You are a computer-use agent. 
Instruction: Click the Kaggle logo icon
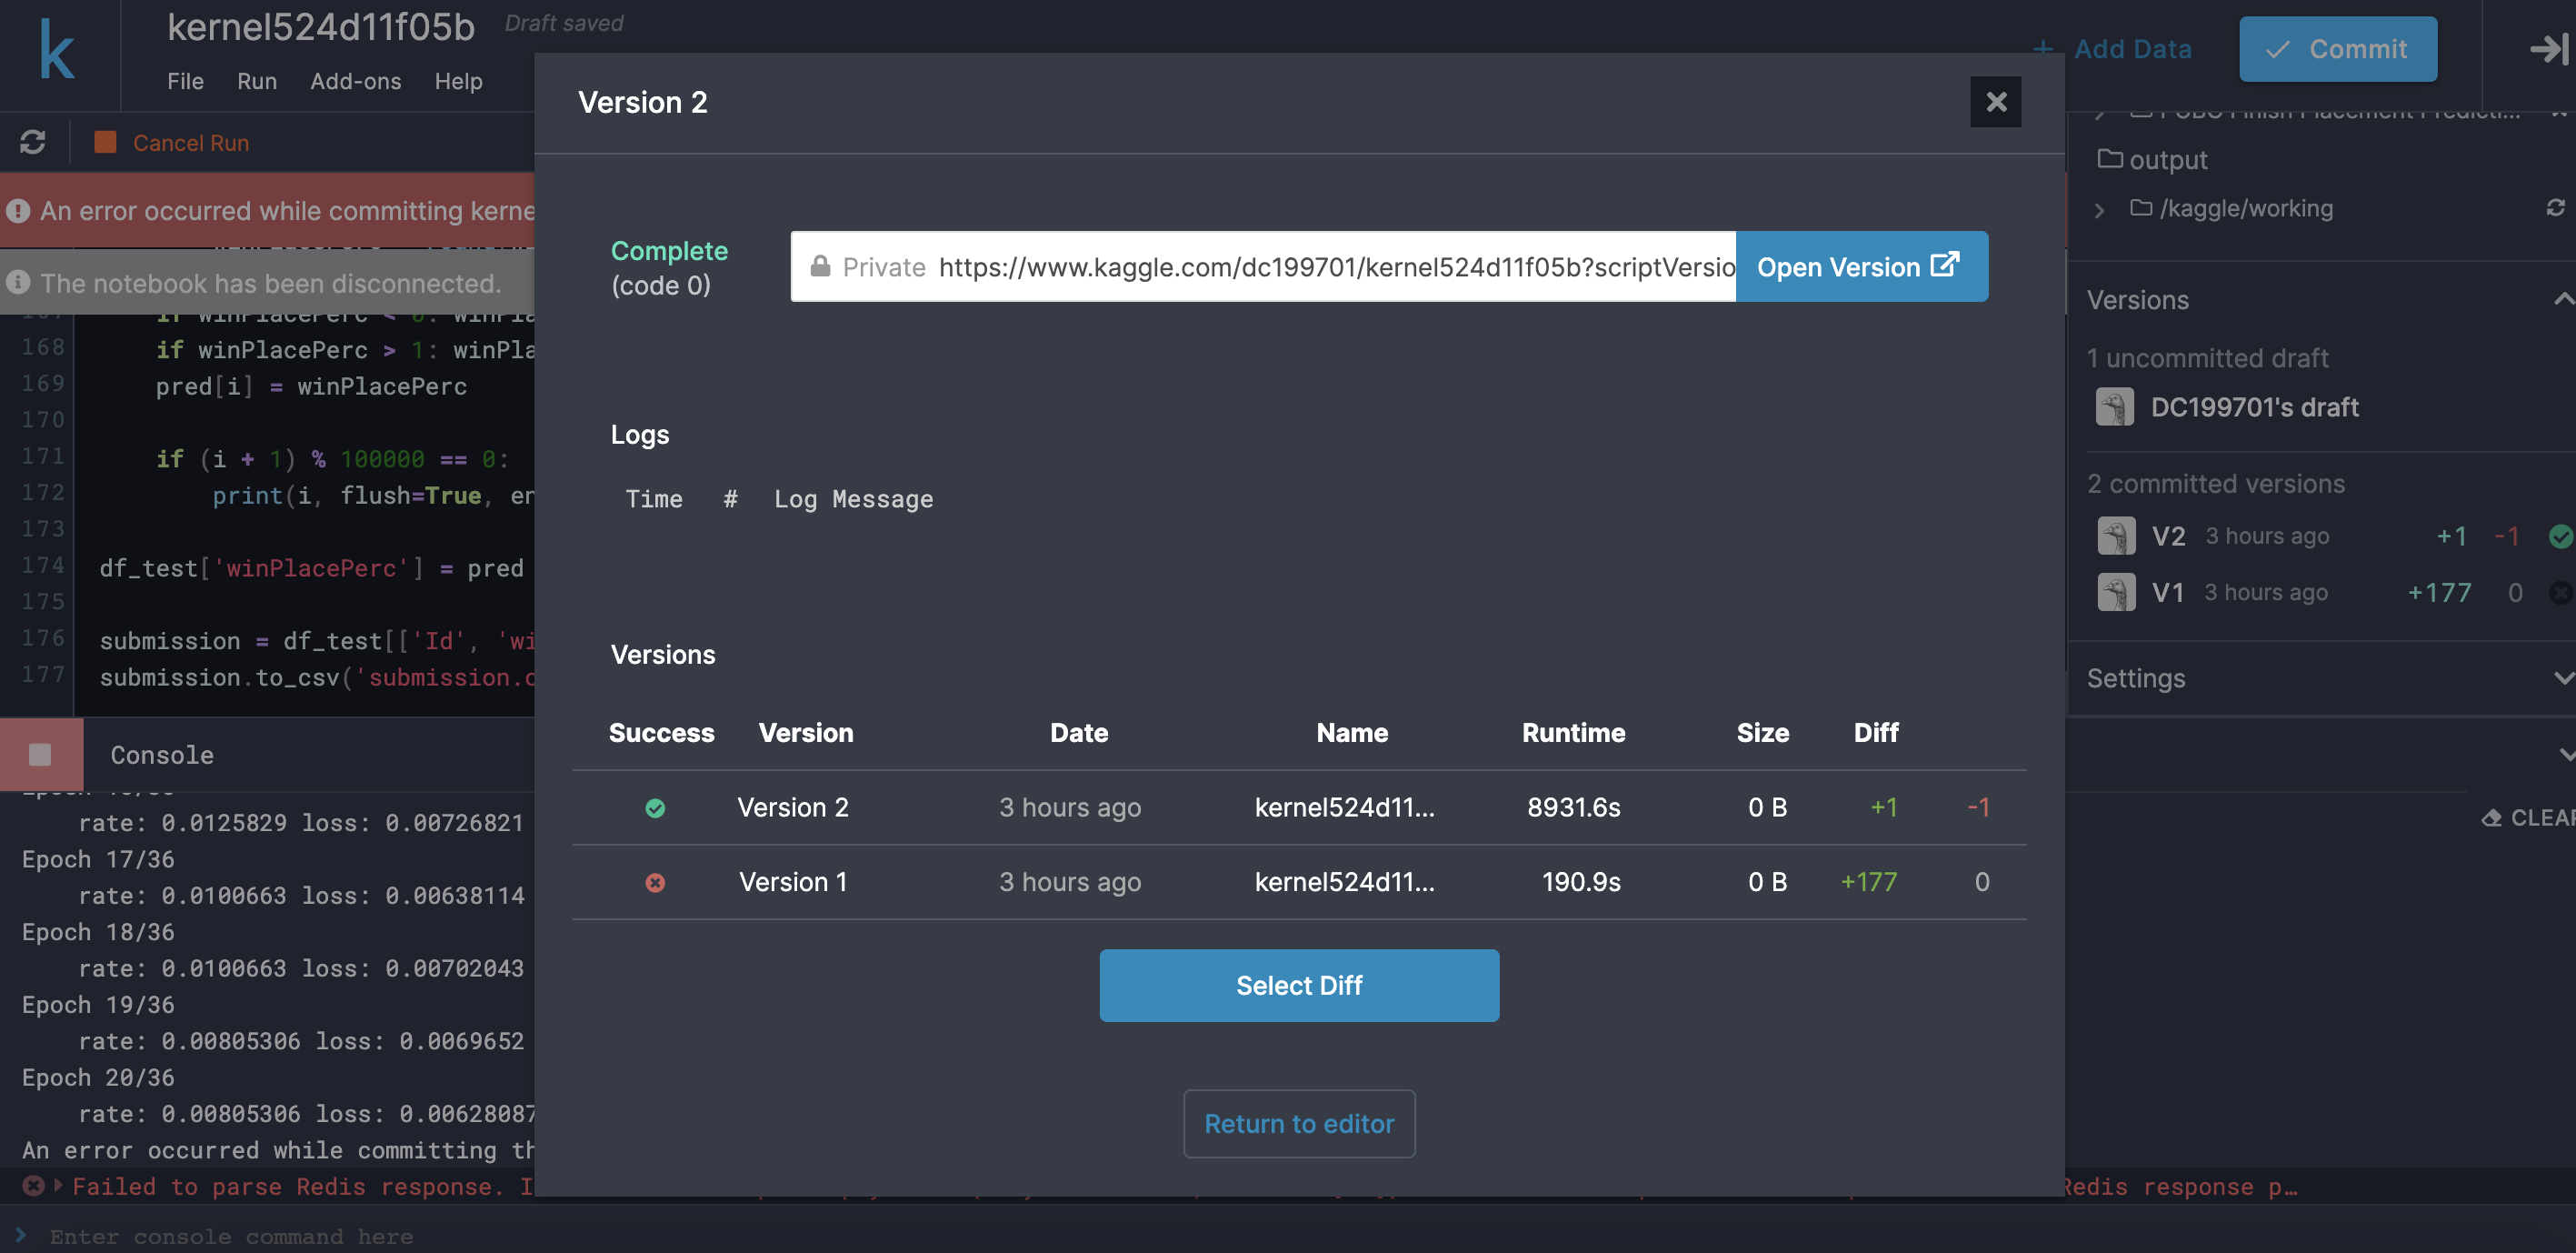pyautogui.click(x=57, y=49)
